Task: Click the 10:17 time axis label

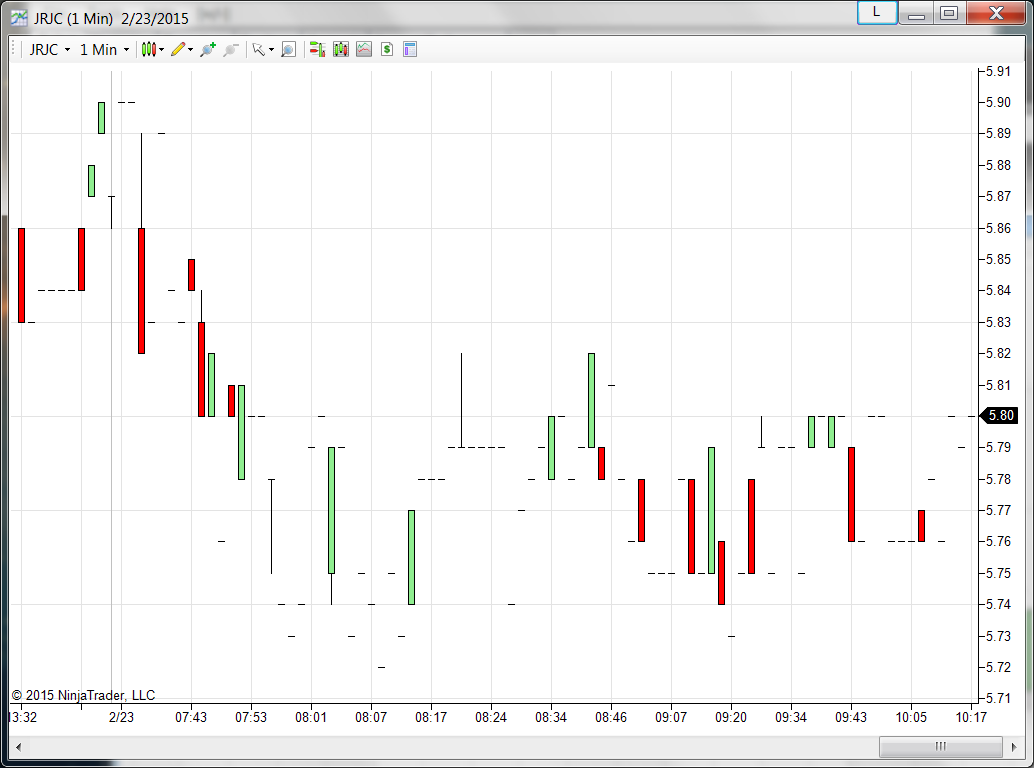Action: [971, 717]
